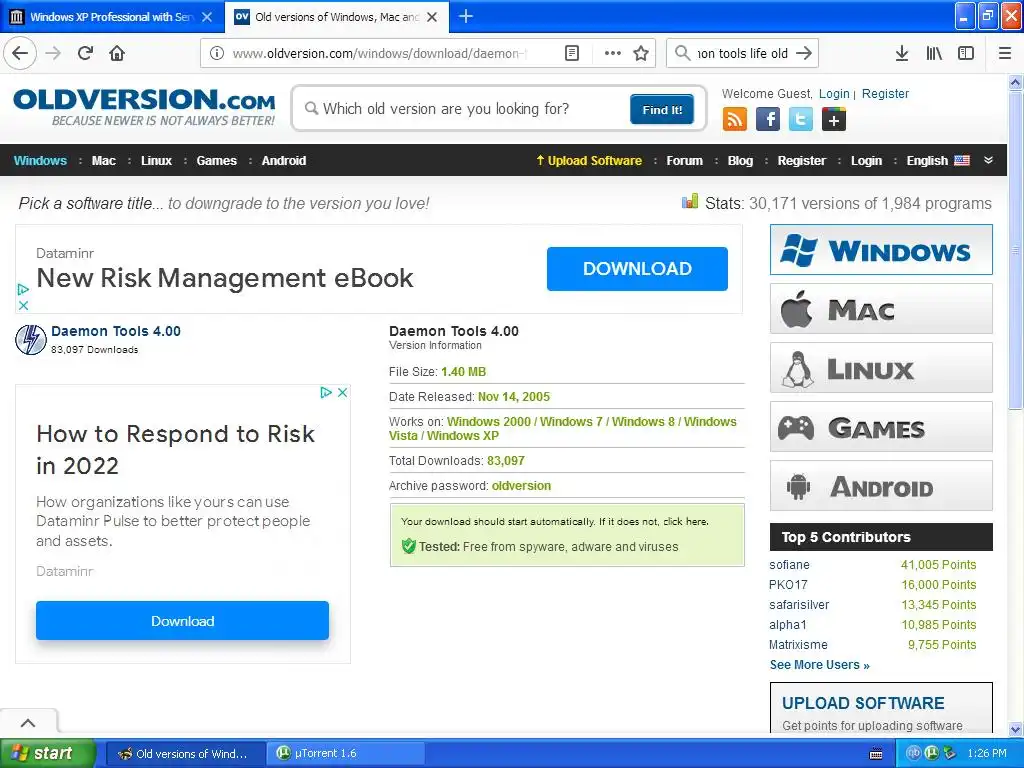Open the Facebook social icon
Viewport: 1024px width, 768px height.
pyautogui.click(x=768, y=120)
